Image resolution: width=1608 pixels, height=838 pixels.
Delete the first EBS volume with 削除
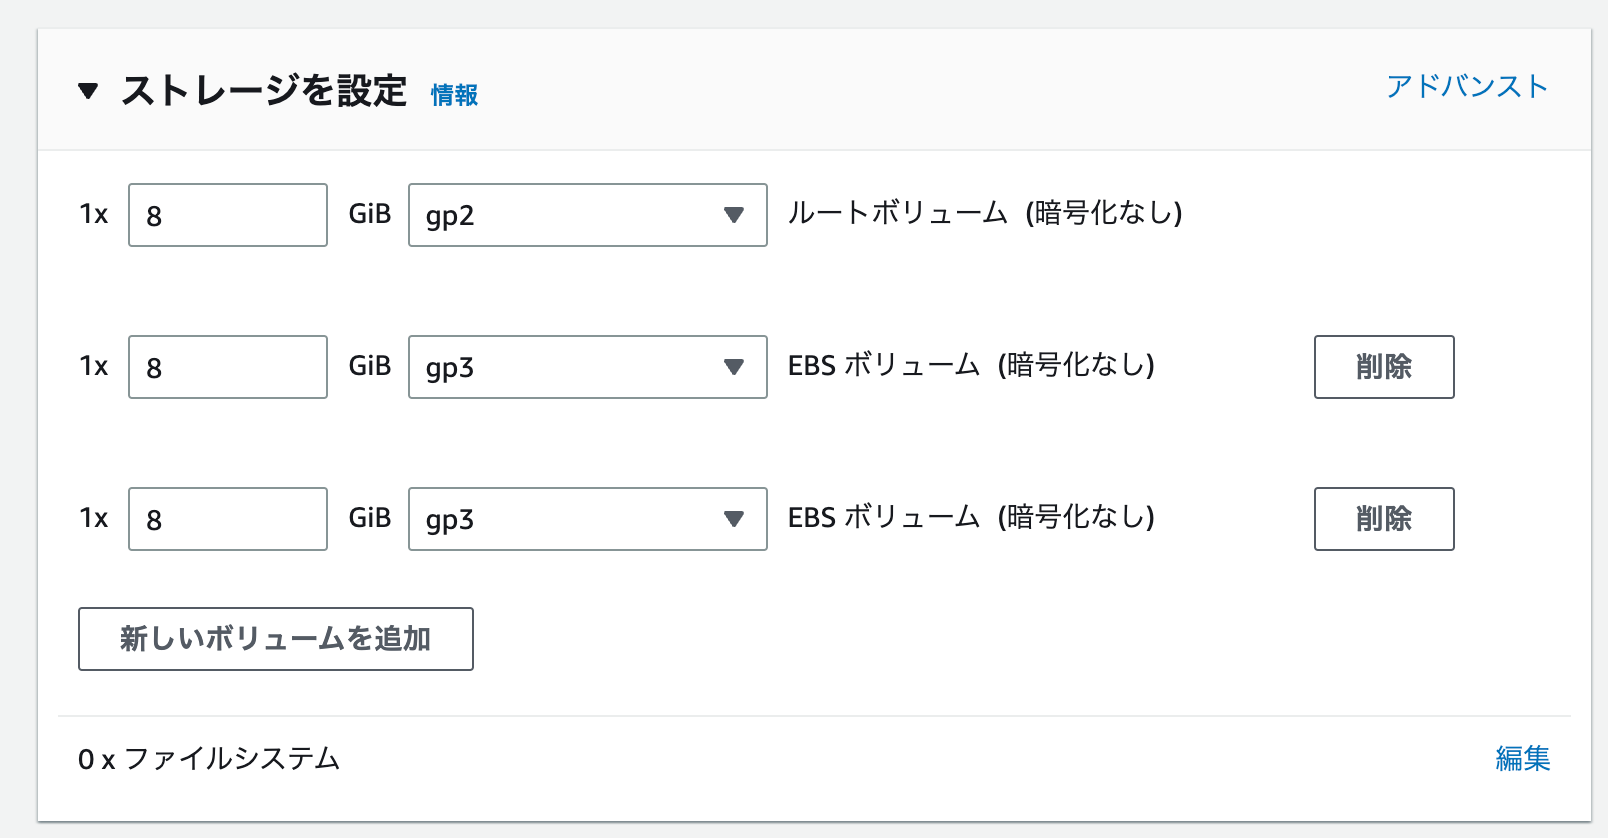1384,367
